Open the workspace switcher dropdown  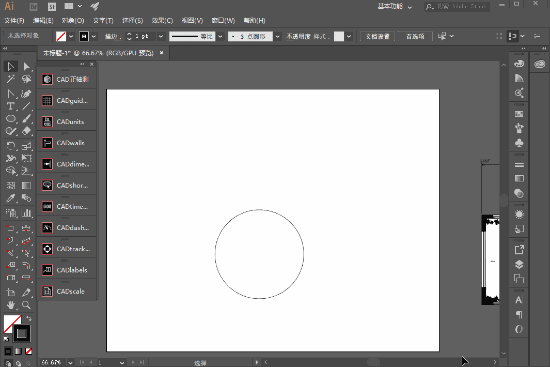pyautogui.click(x=395, y=7)
